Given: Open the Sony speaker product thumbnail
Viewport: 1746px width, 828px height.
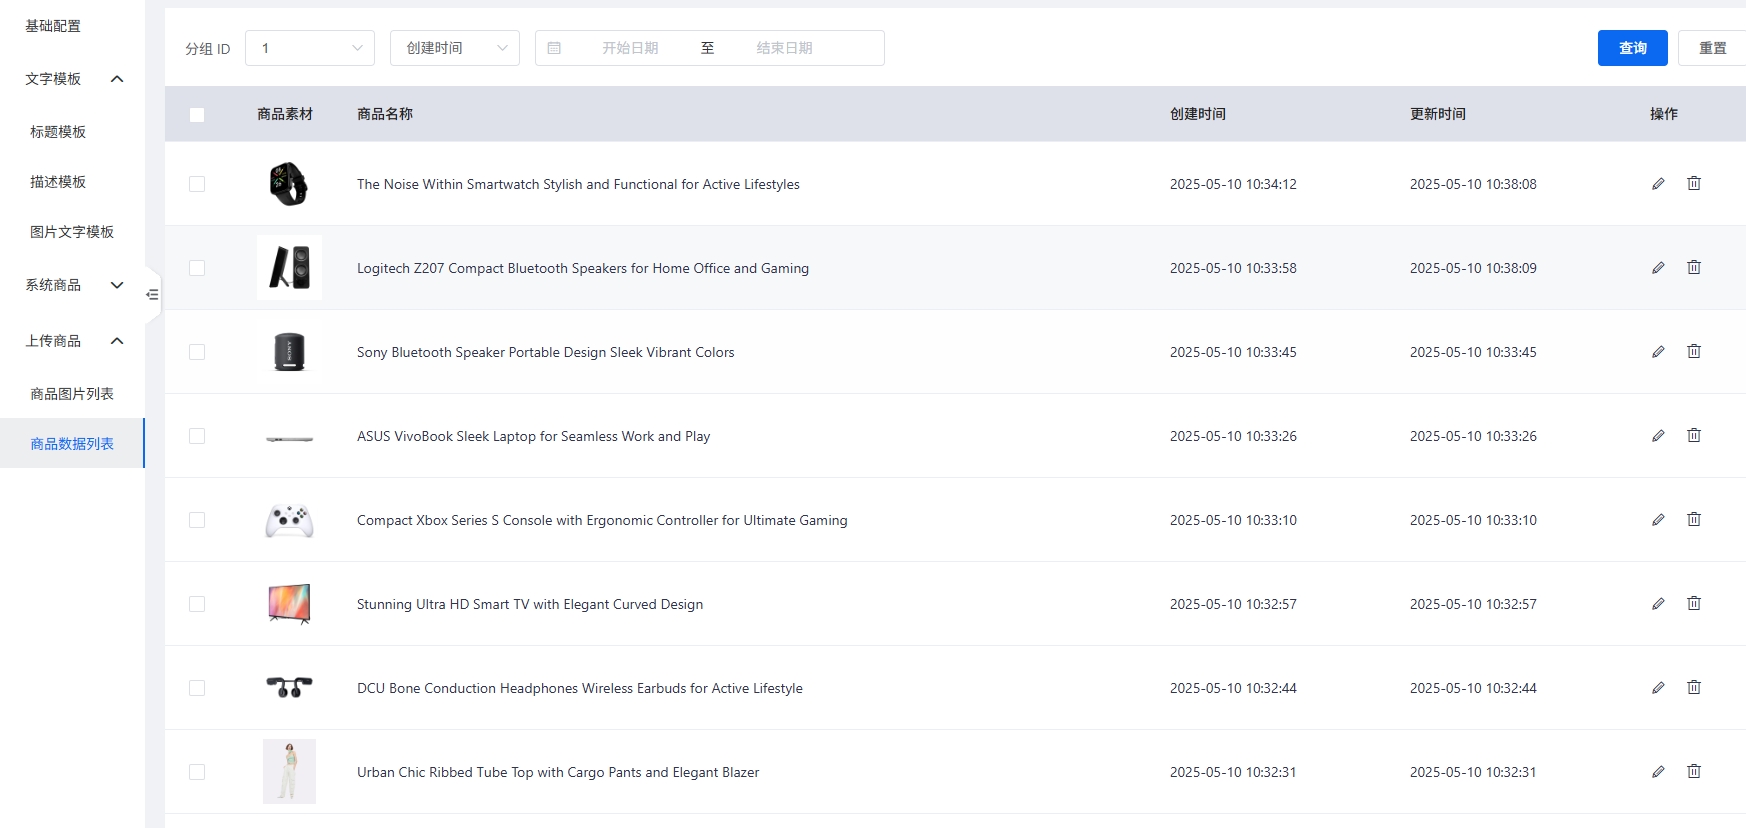Looking at the screenshot, I should [289, 352].
